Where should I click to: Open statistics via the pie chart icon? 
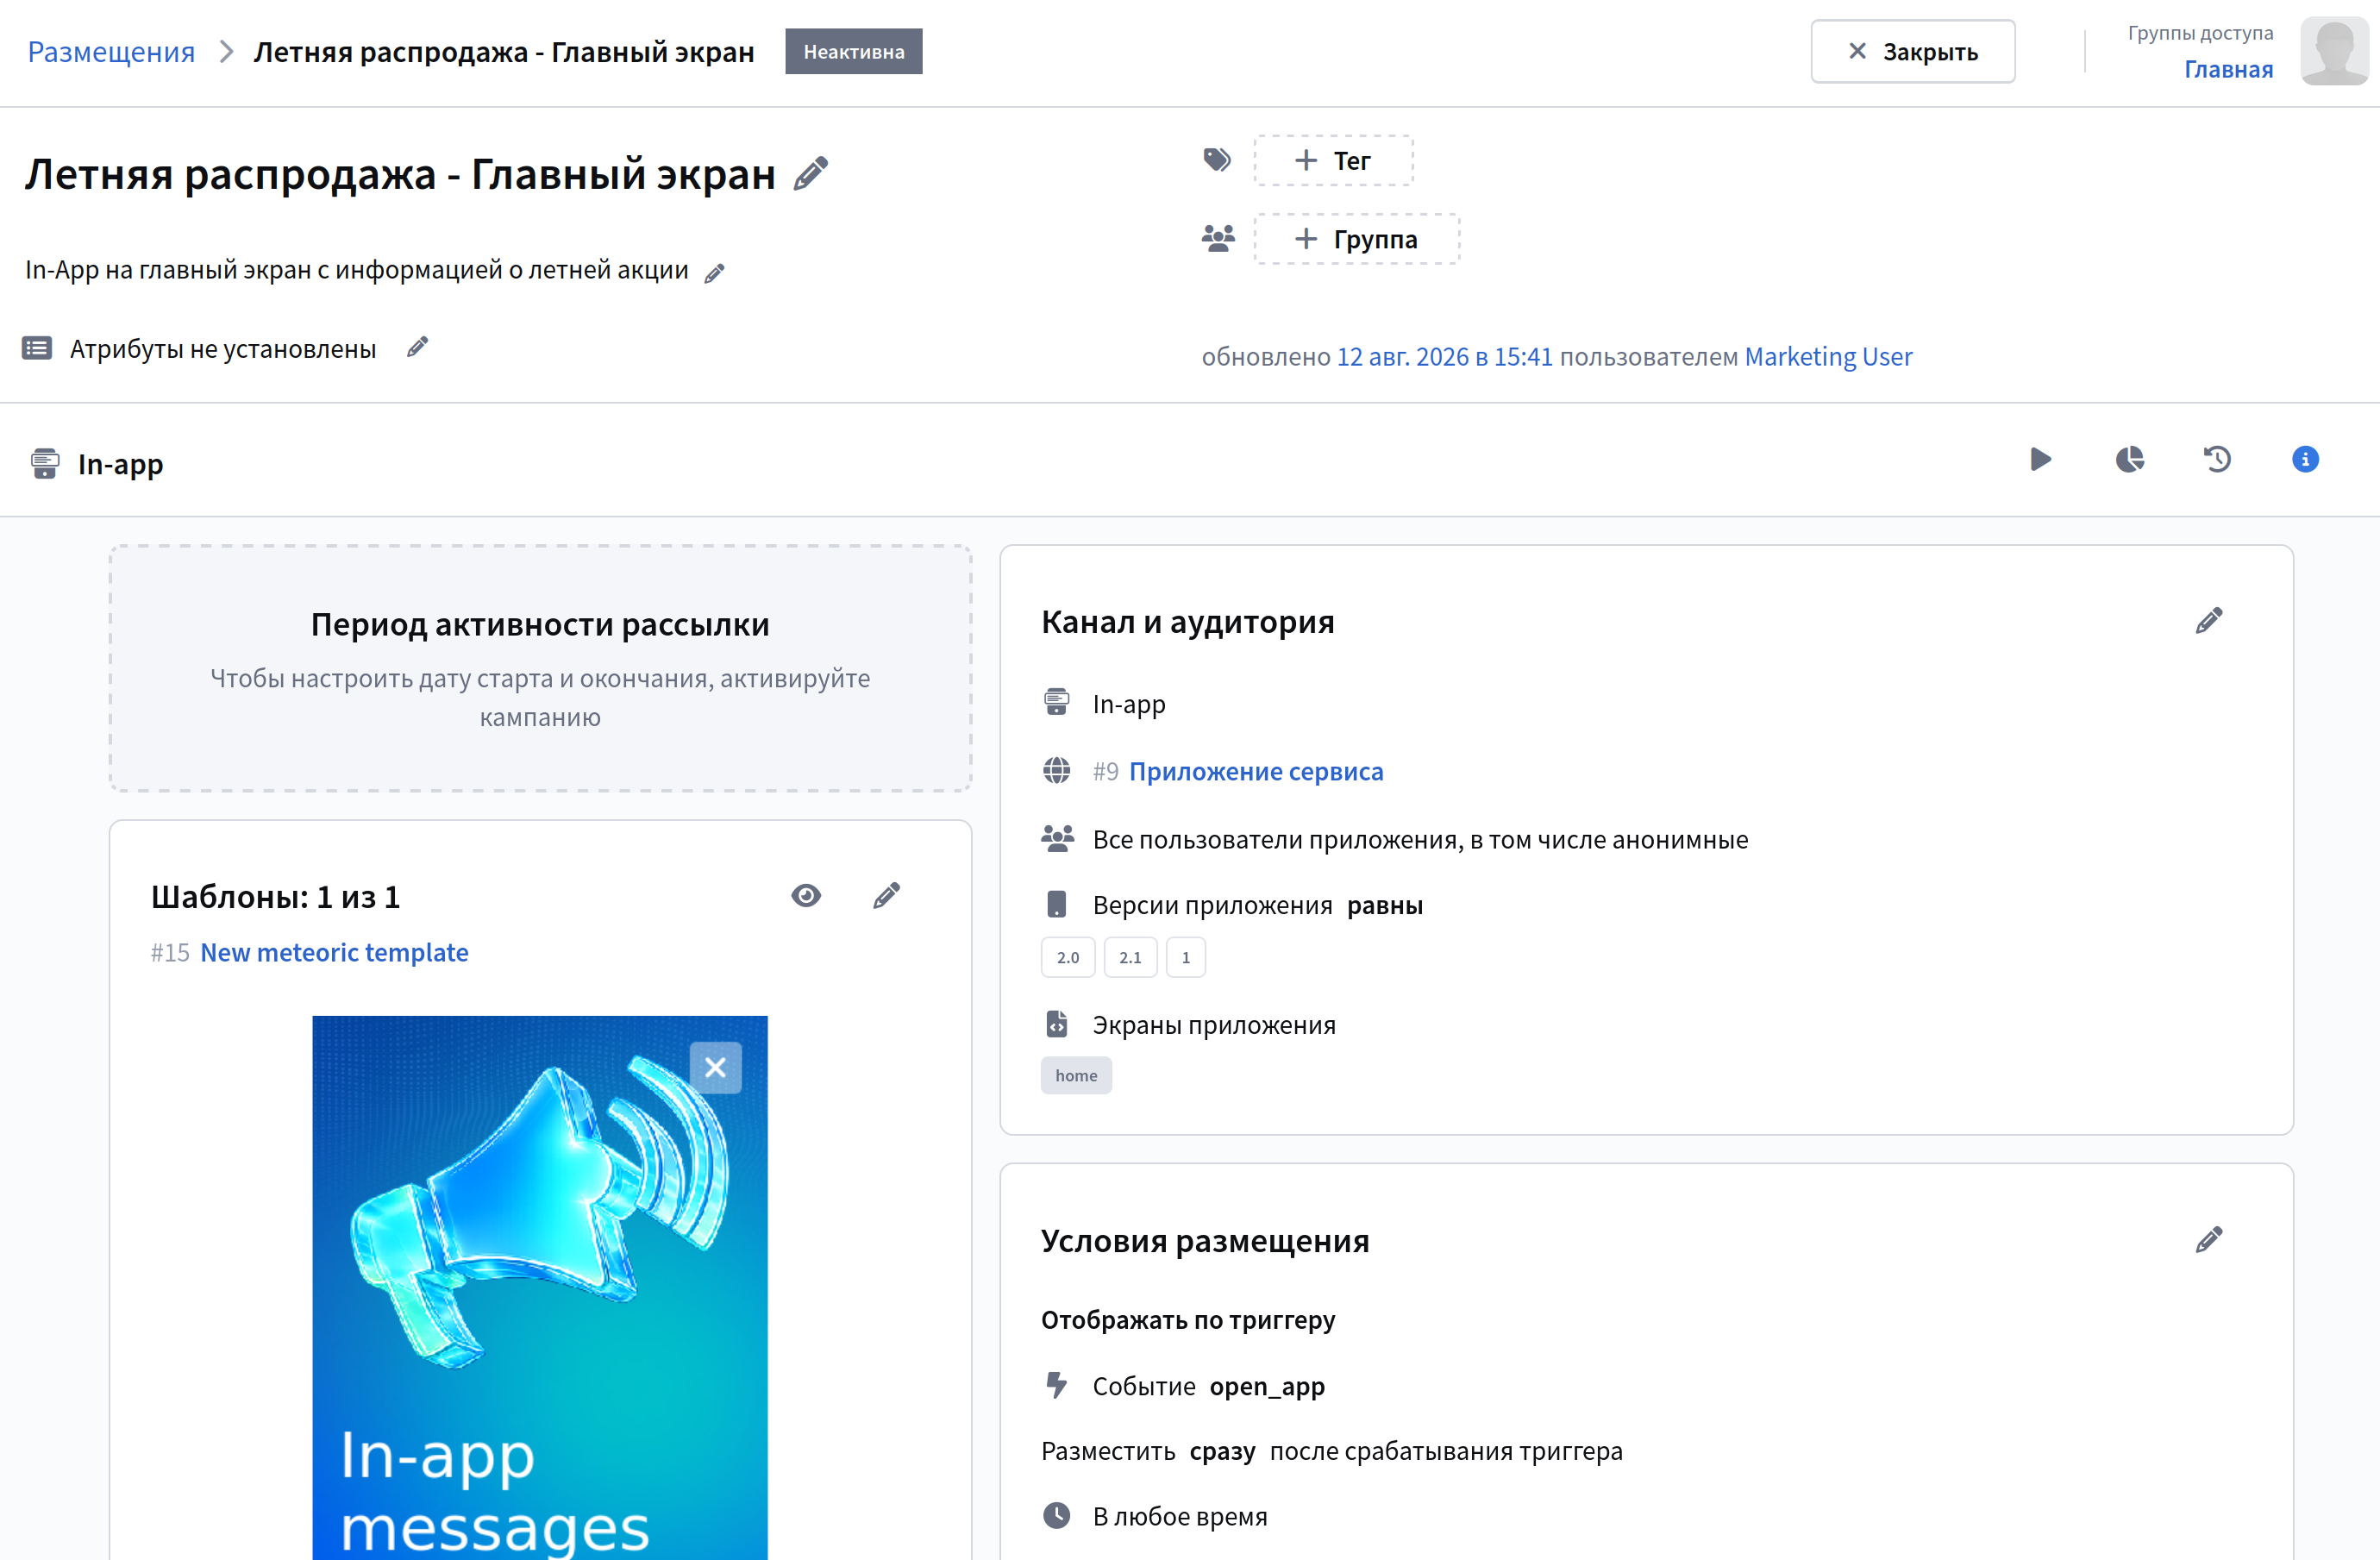tap(2130, 459)
